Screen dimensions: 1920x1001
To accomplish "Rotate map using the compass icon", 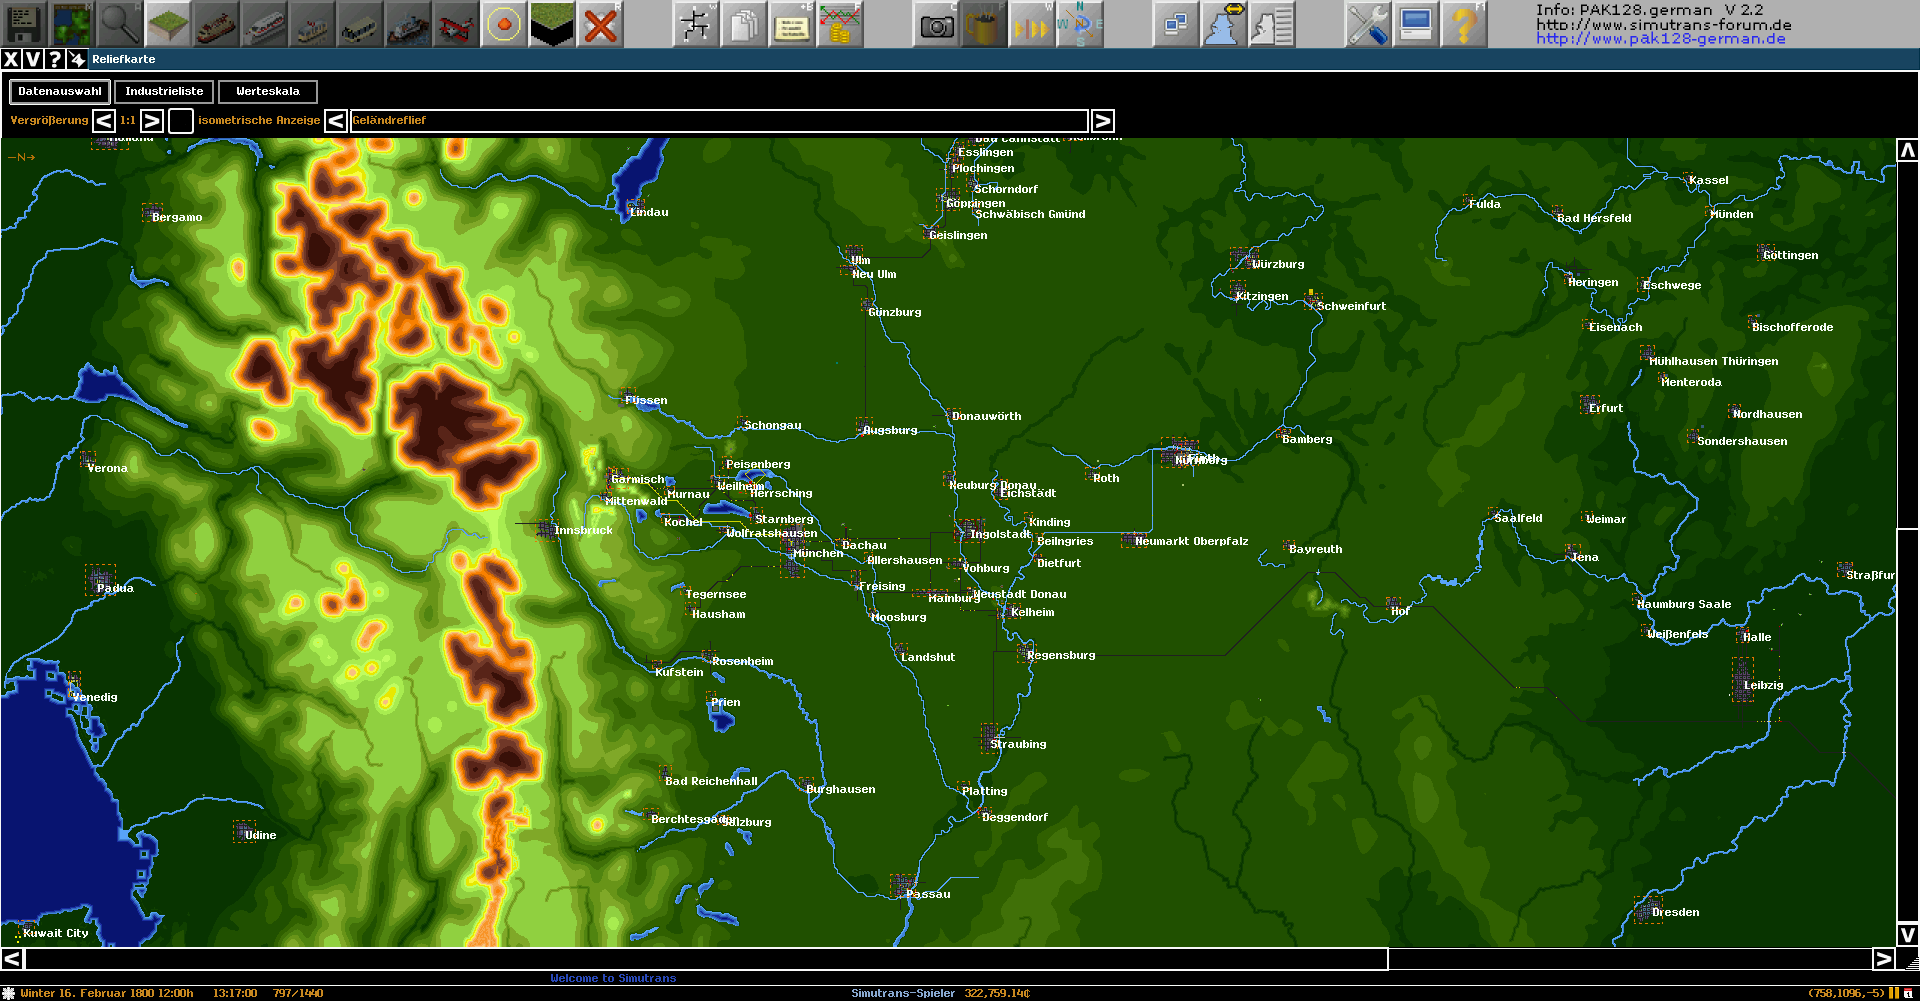I will click(x=1080, y=24).
